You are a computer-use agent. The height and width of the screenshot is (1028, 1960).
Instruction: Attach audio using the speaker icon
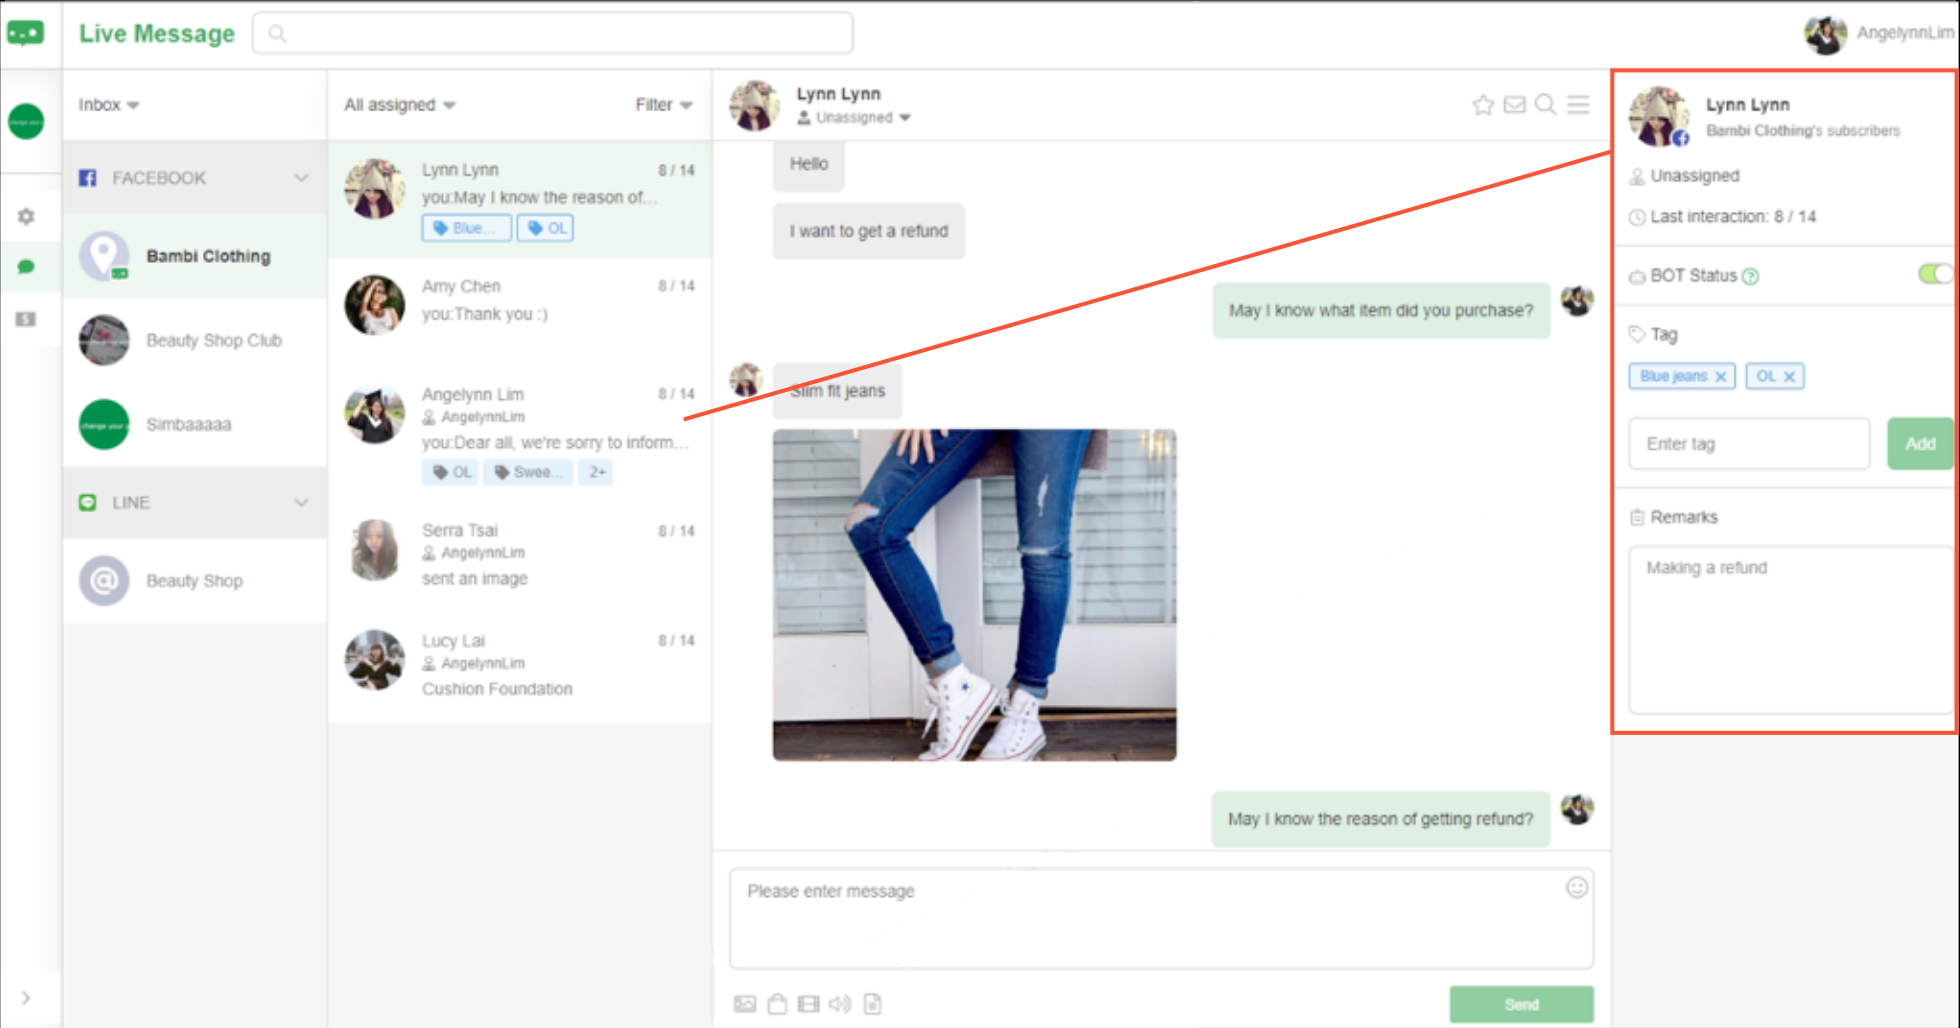[840, 1004]
